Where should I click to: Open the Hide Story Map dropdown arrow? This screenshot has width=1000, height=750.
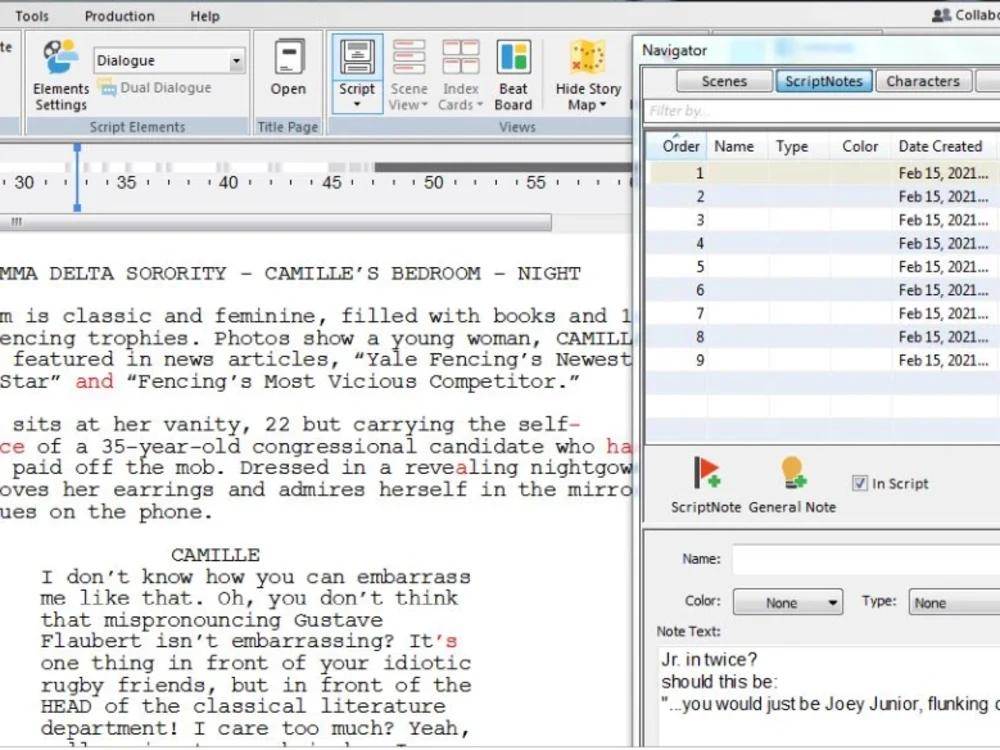pos(603,105)
